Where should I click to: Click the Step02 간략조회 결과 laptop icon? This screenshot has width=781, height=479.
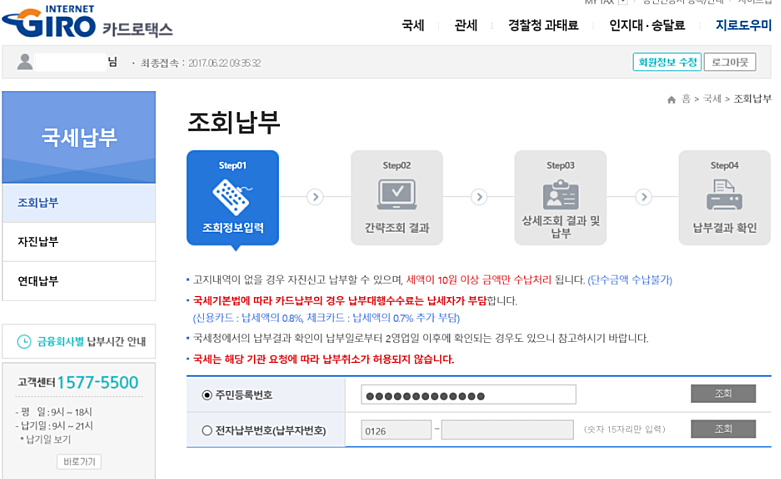point(397,195)
